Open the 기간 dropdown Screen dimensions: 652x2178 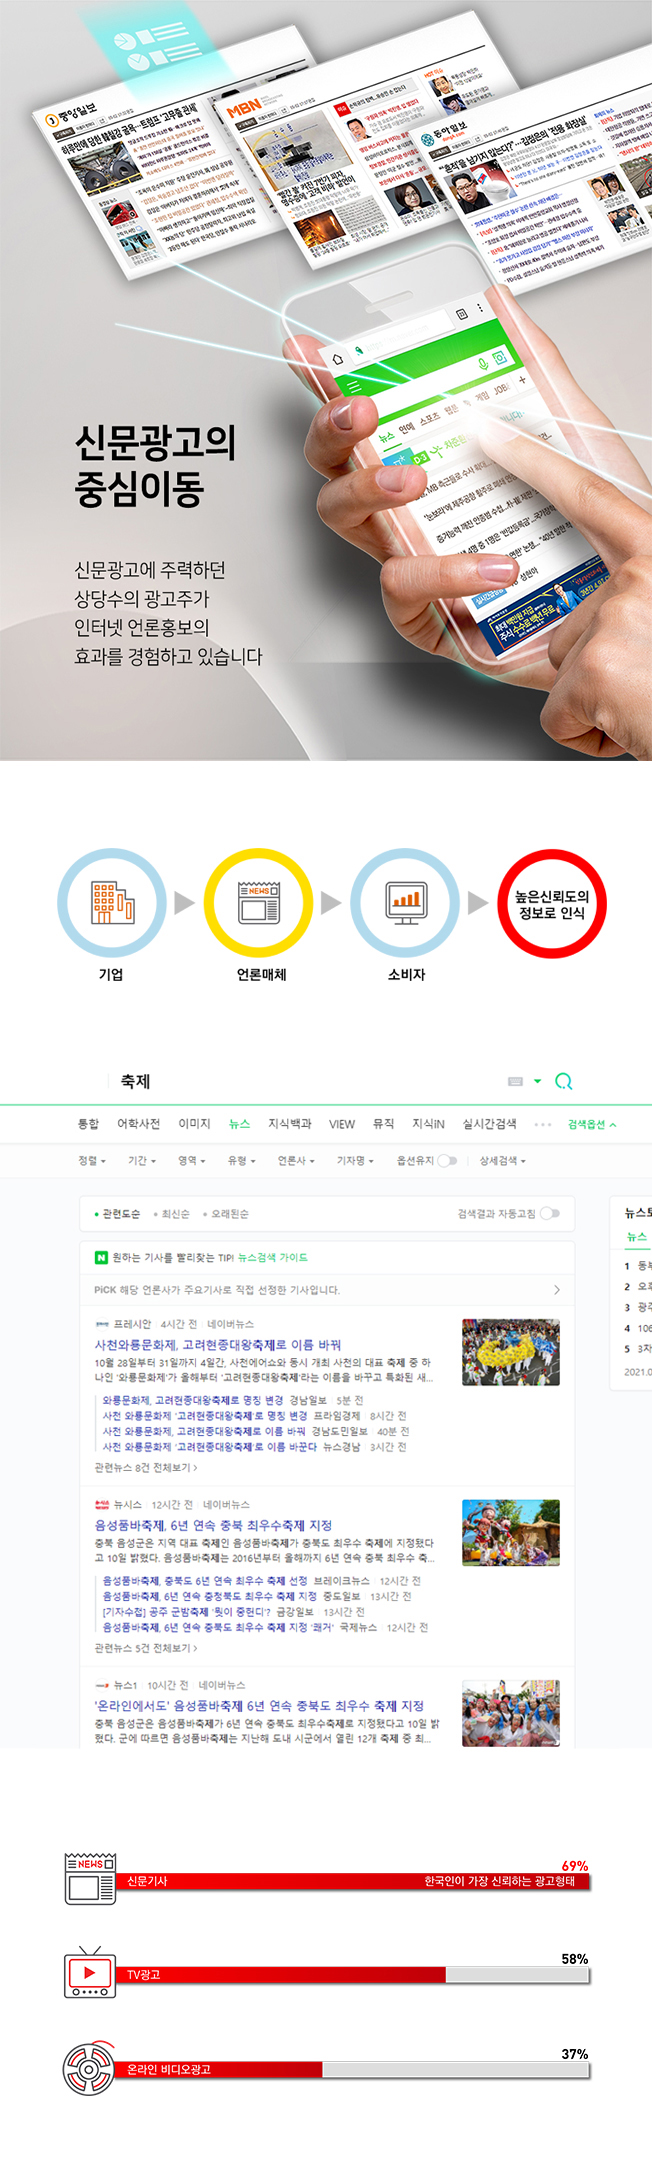click(142, 1161)
